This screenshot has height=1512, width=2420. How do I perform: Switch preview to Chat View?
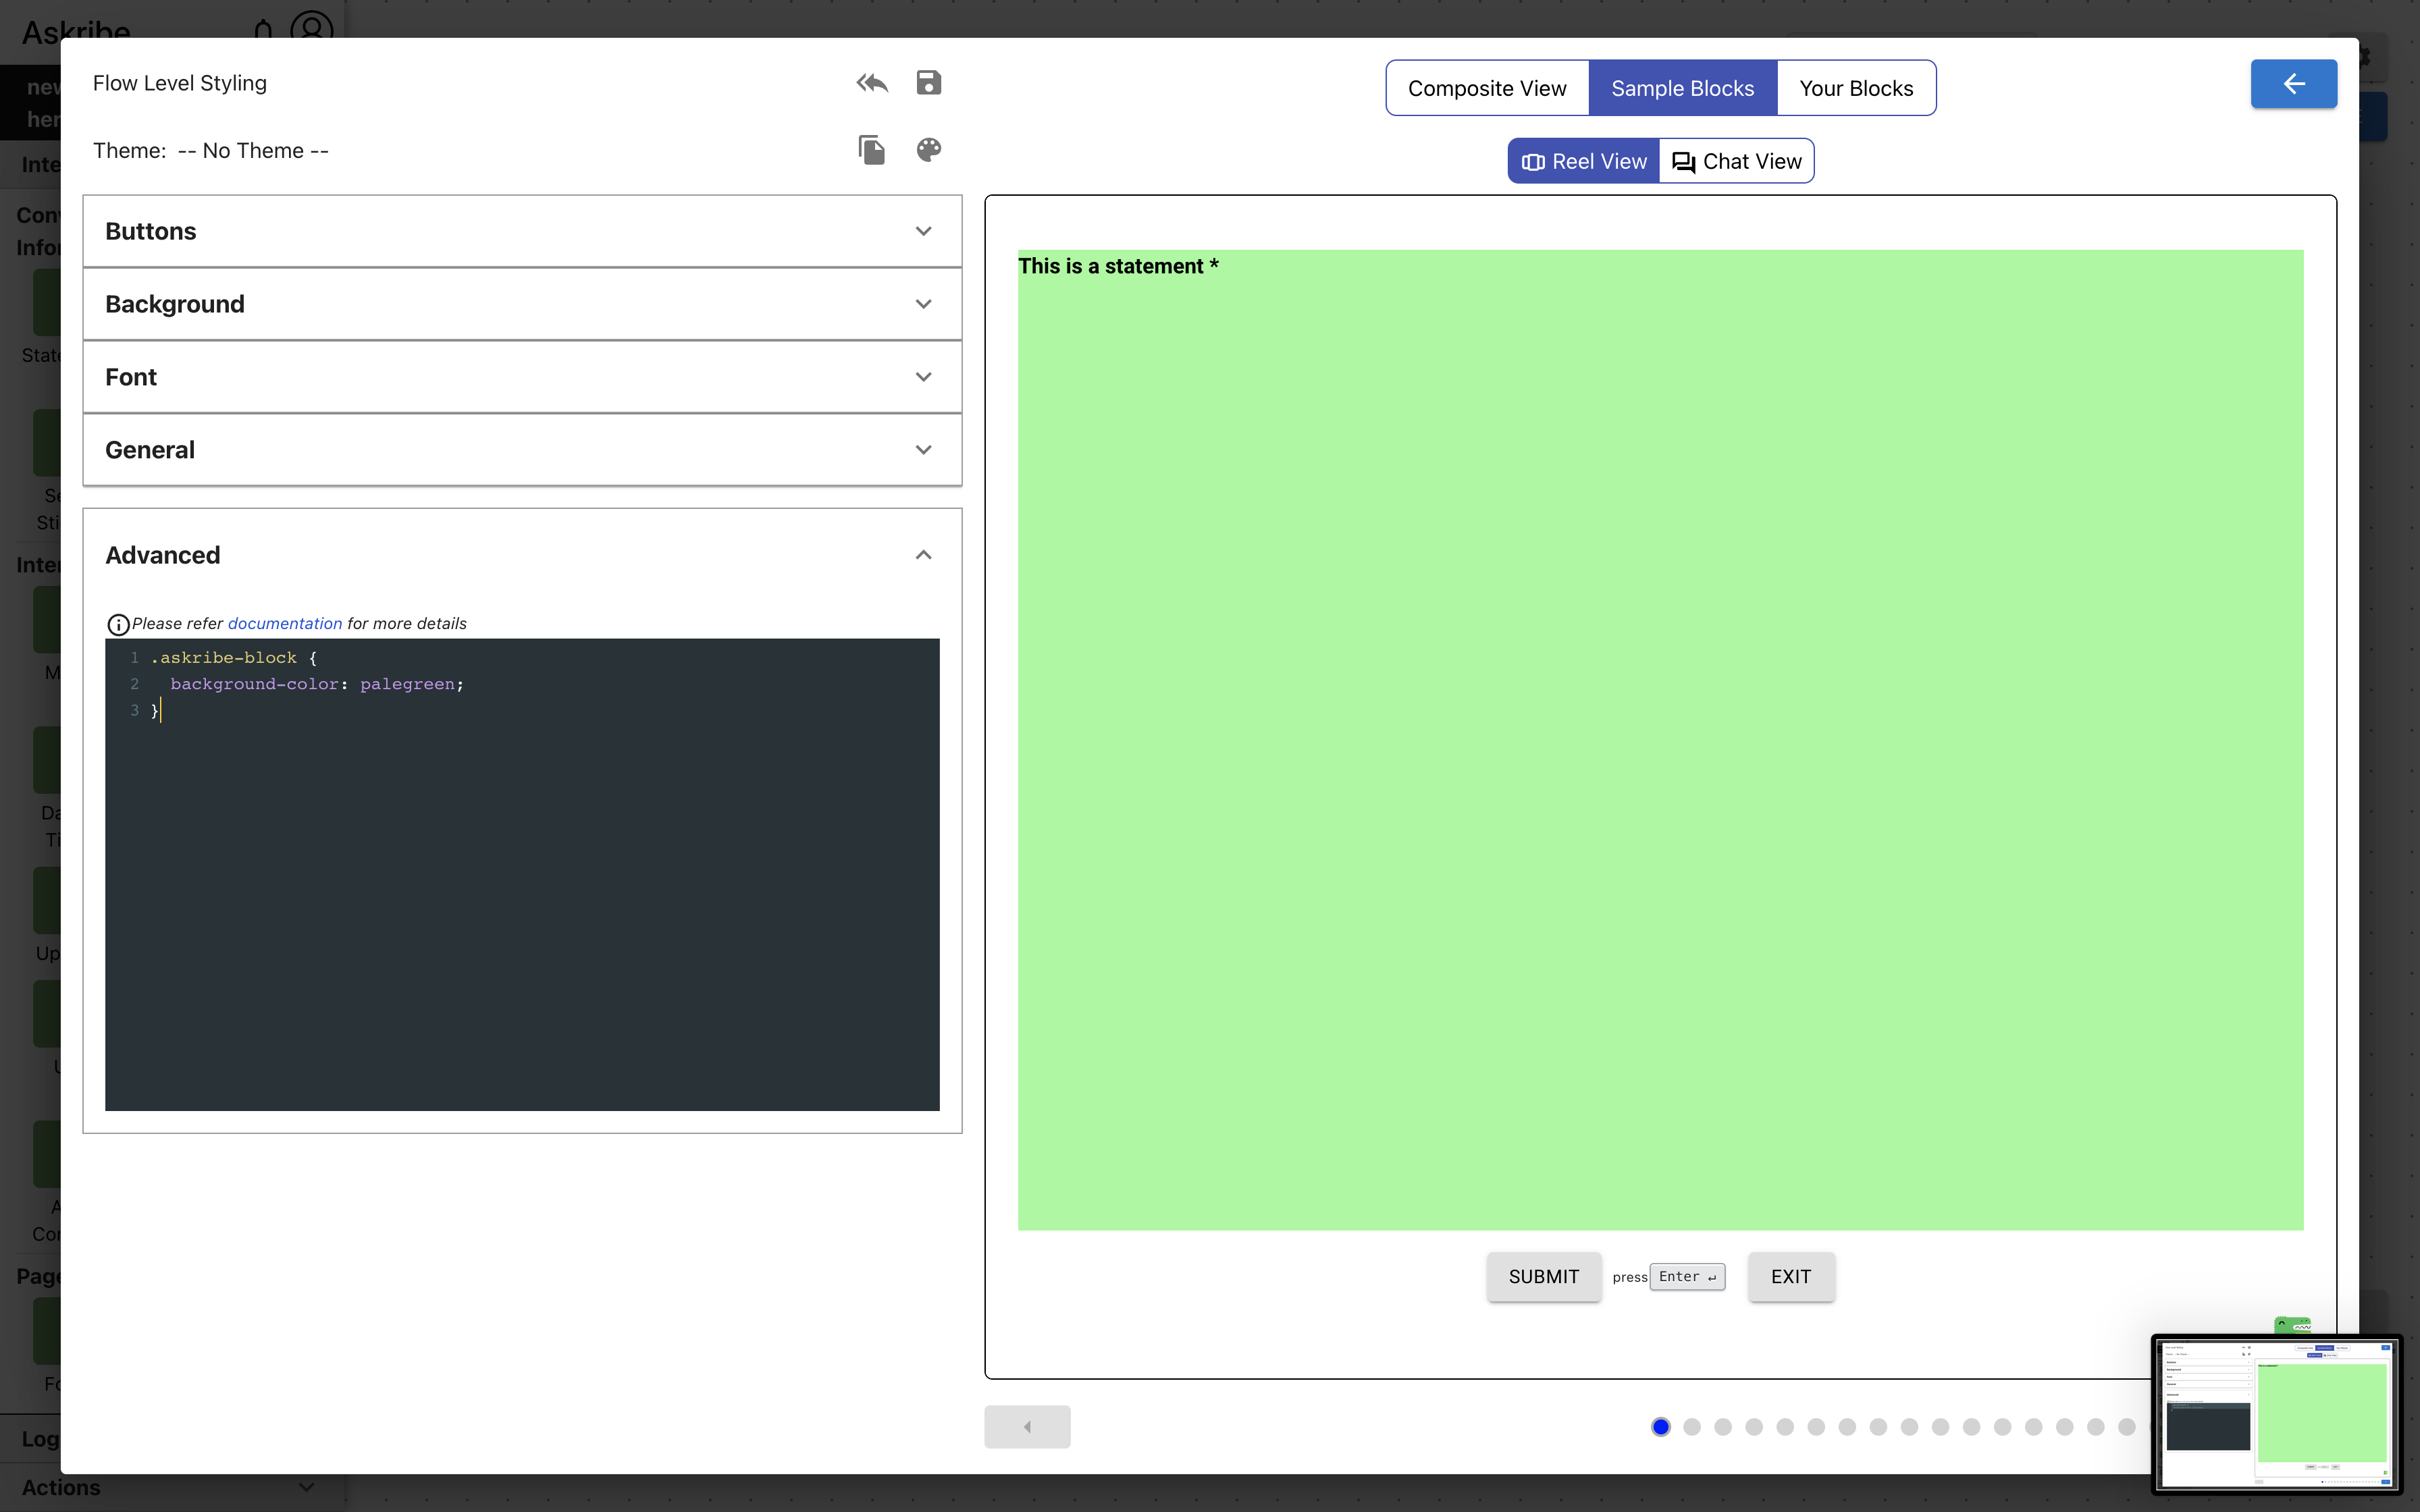[x=1737, y=161]
